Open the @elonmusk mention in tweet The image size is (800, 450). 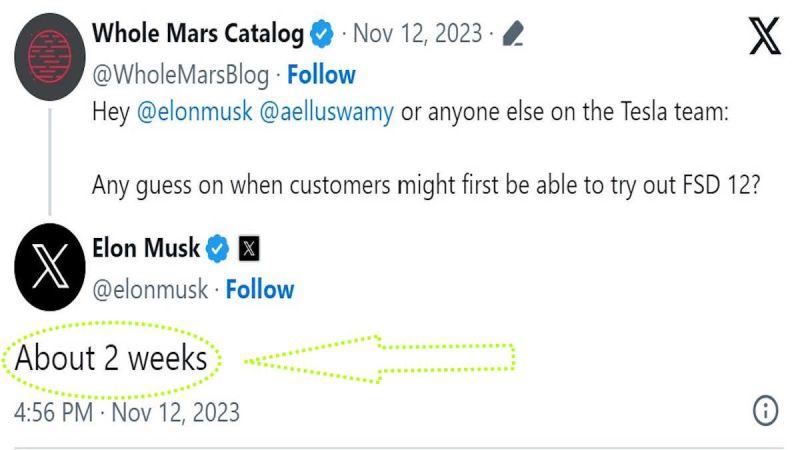tap(193, 113)
